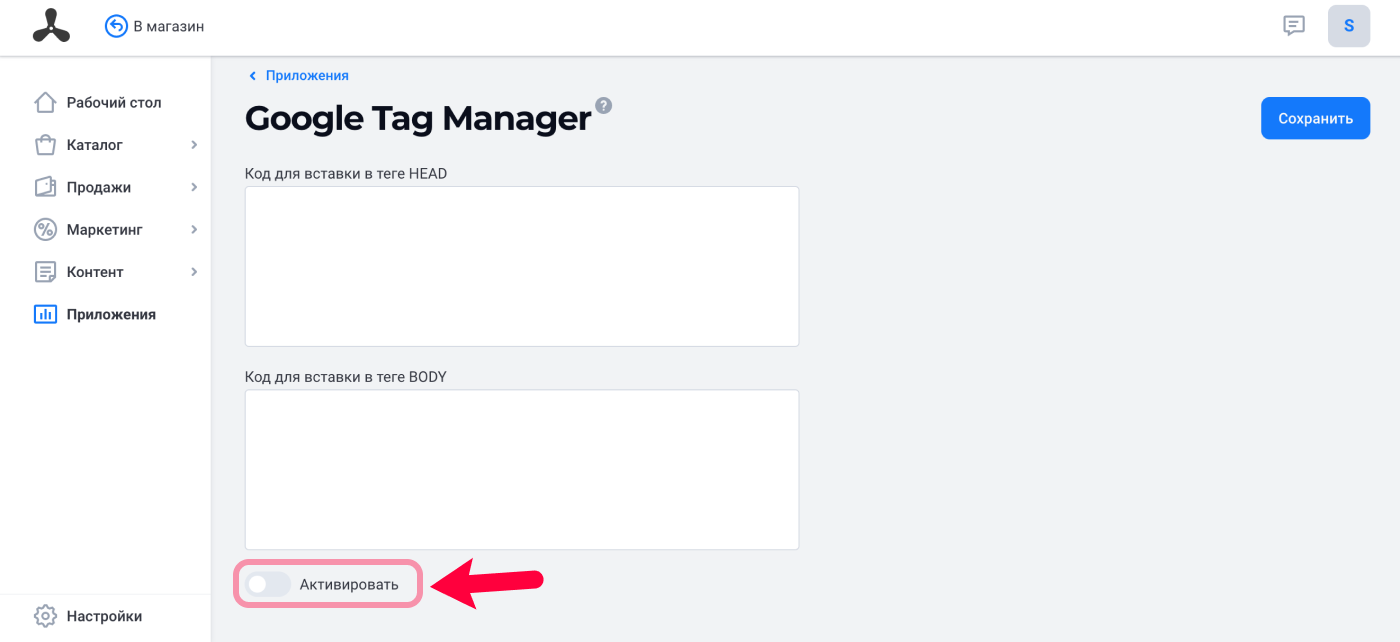This screenshot has height=642, width=1400.
Task: Expand the Продажи submenu chevron
Action: tap(194, 187)
